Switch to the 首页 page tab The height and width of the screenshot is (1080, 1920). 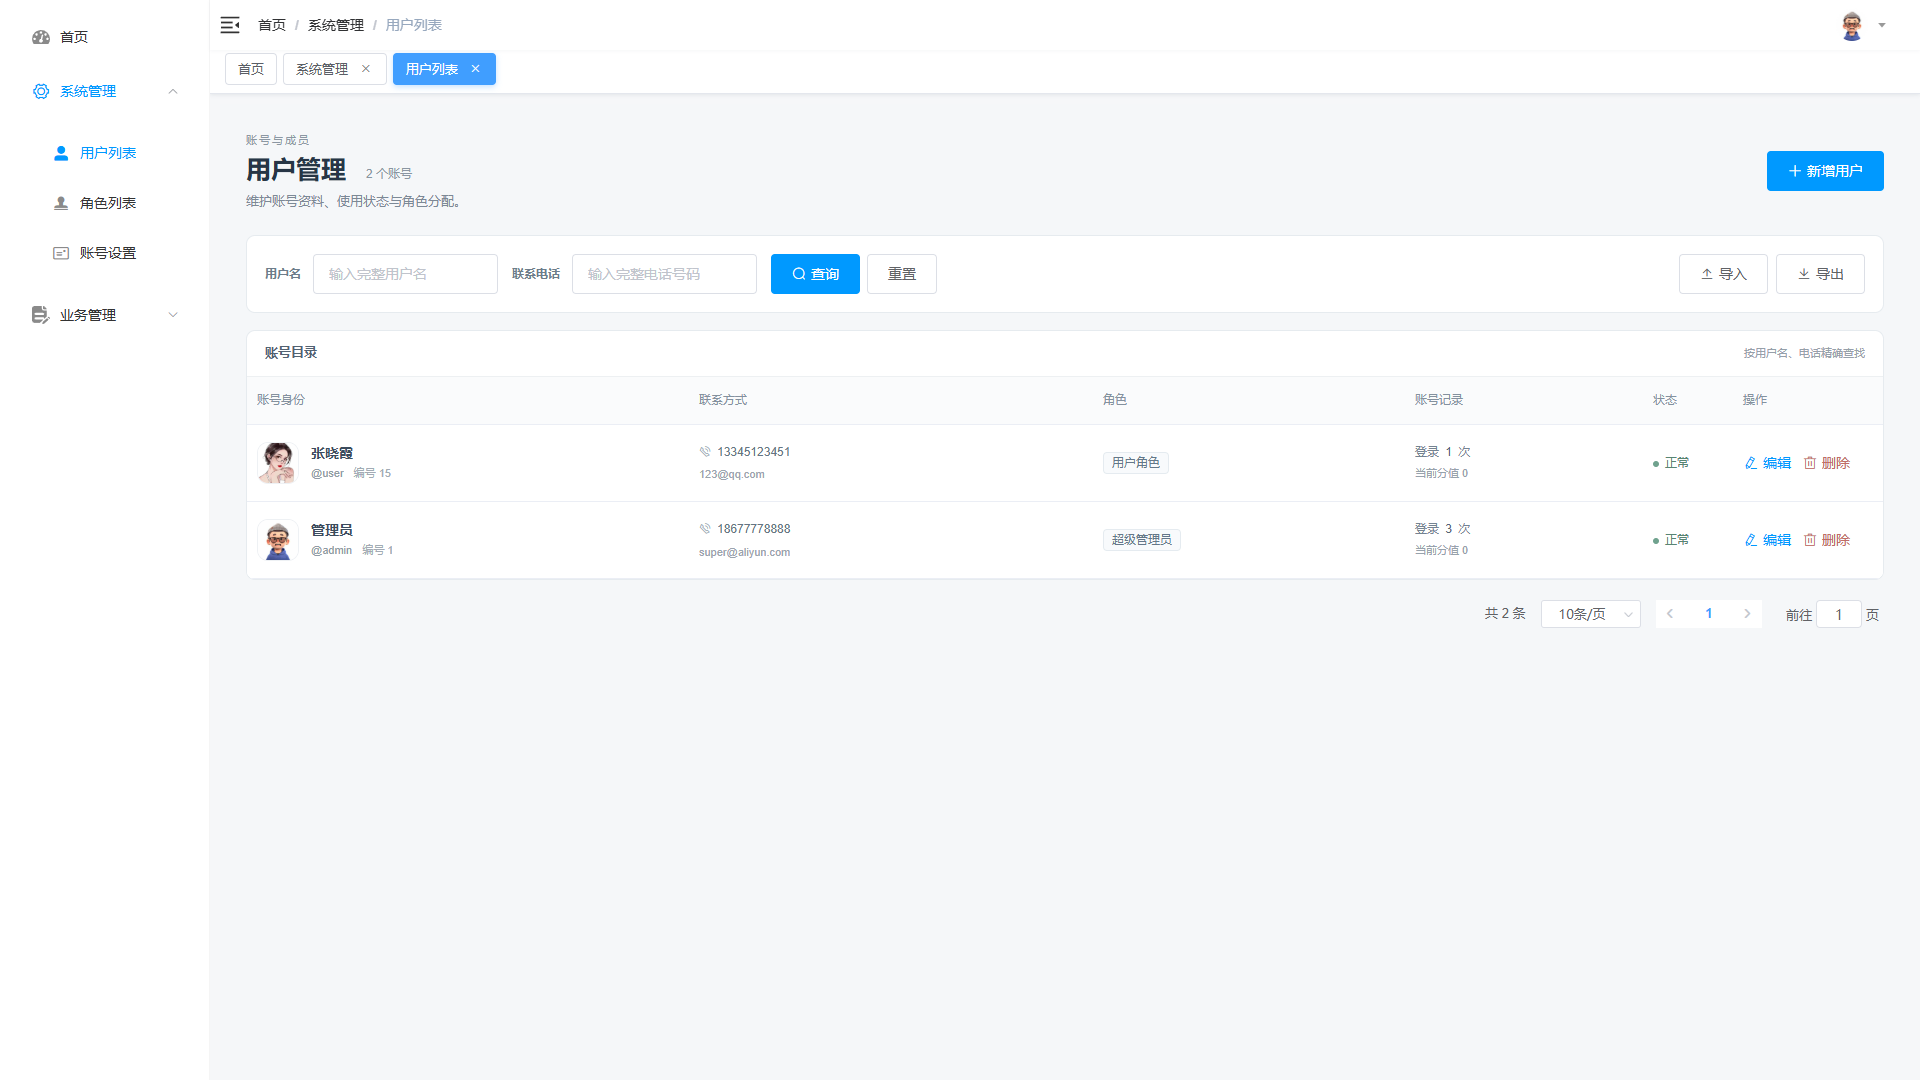(251, 69)
